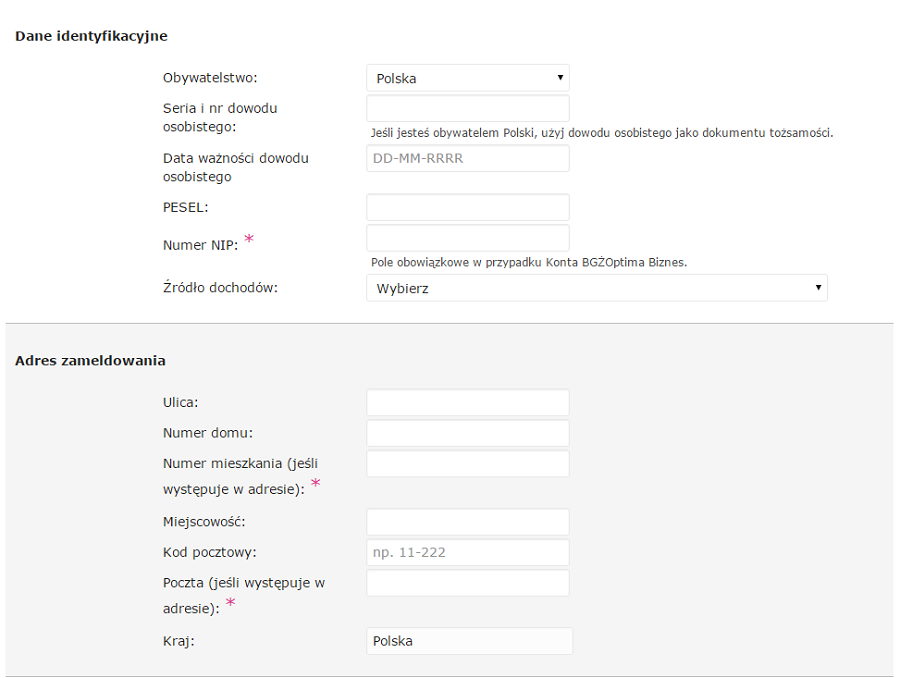Click the pink asterisk after Poczta label

pyautogui.click(x=230, y=602)
